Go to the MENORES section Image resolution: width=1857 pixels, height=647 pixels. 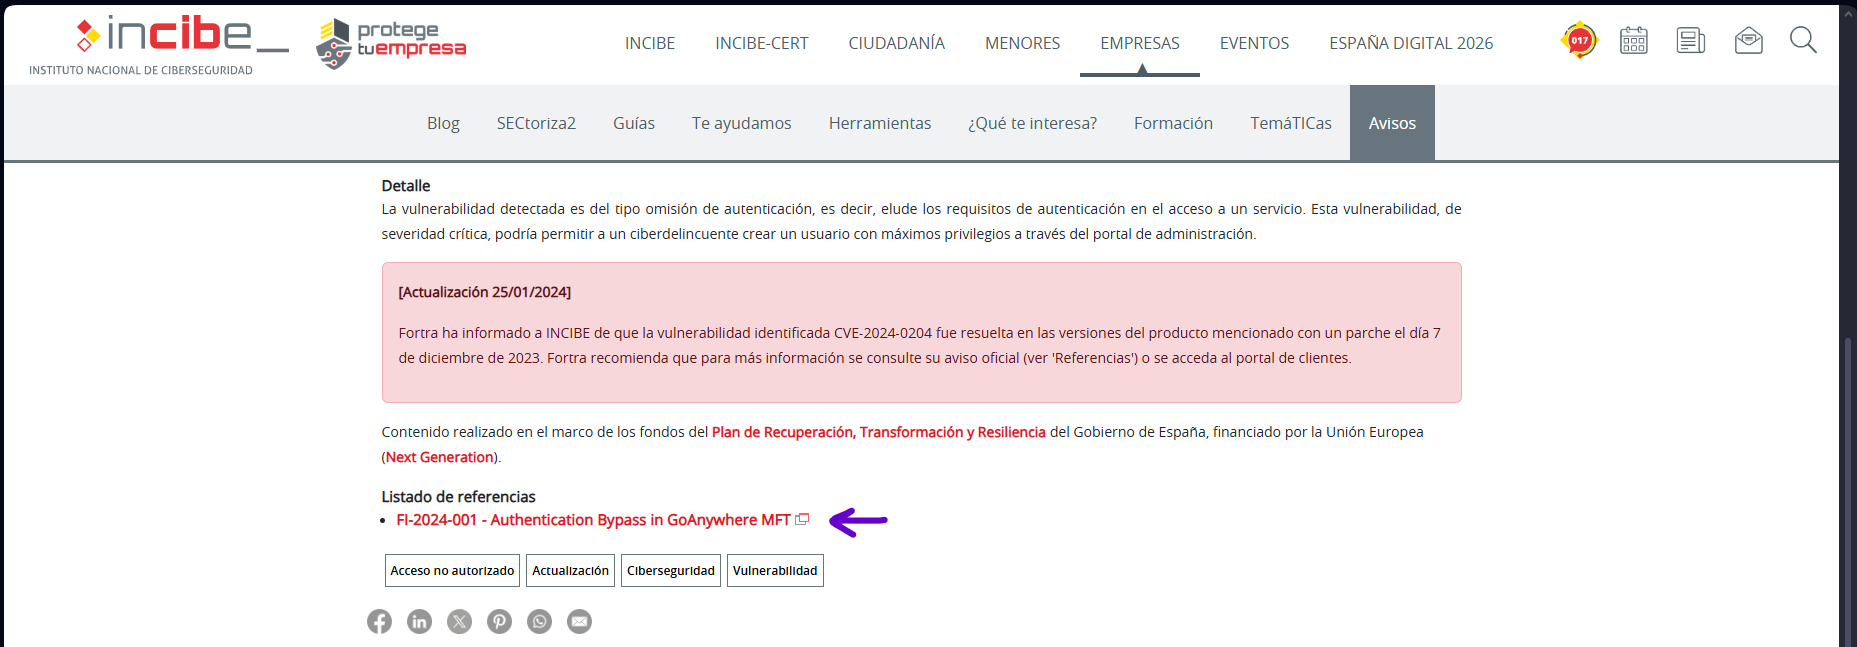pyautogui.click(x=1022, y=43)
